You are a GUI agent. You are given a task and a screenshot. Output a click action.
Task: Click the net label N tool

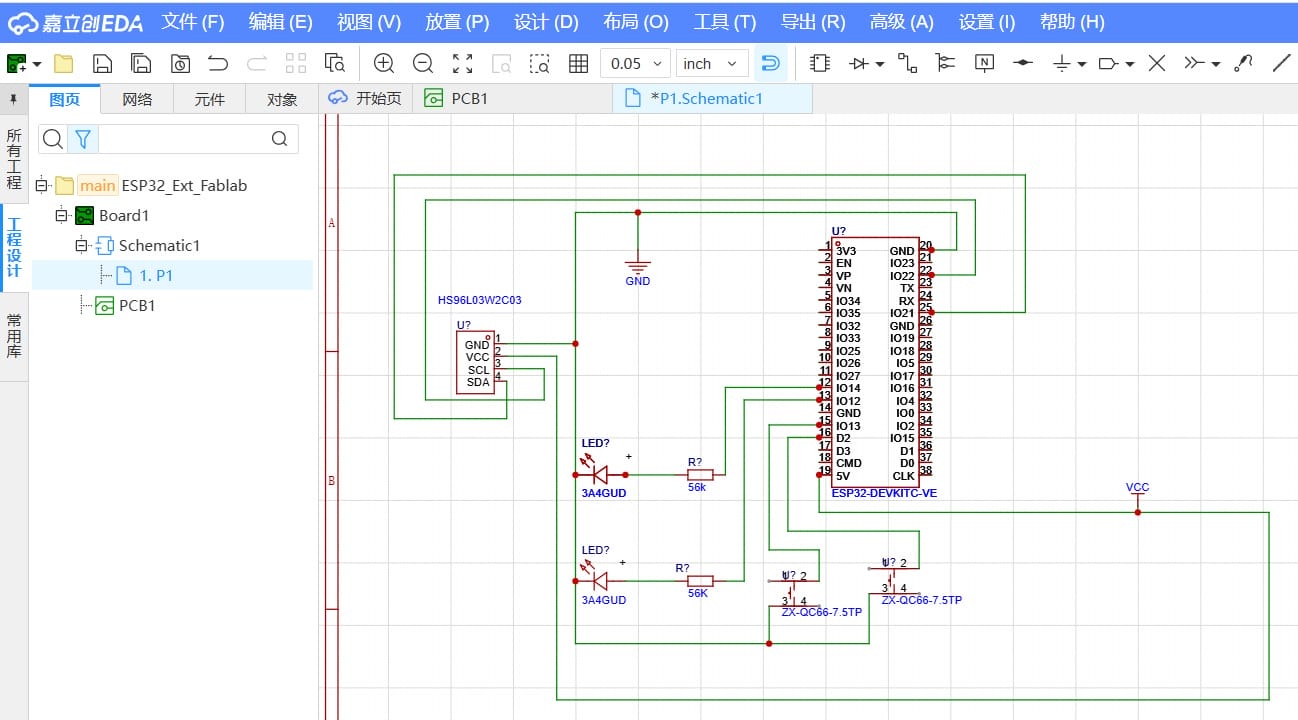[x=985, y=64]
